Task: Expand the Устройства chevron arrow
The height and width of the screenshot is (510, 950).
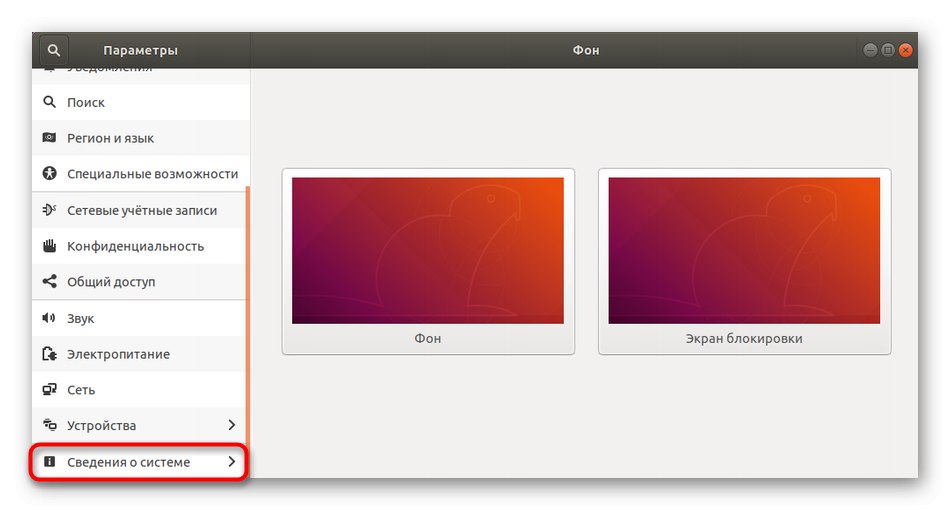Action: point(231,425)
